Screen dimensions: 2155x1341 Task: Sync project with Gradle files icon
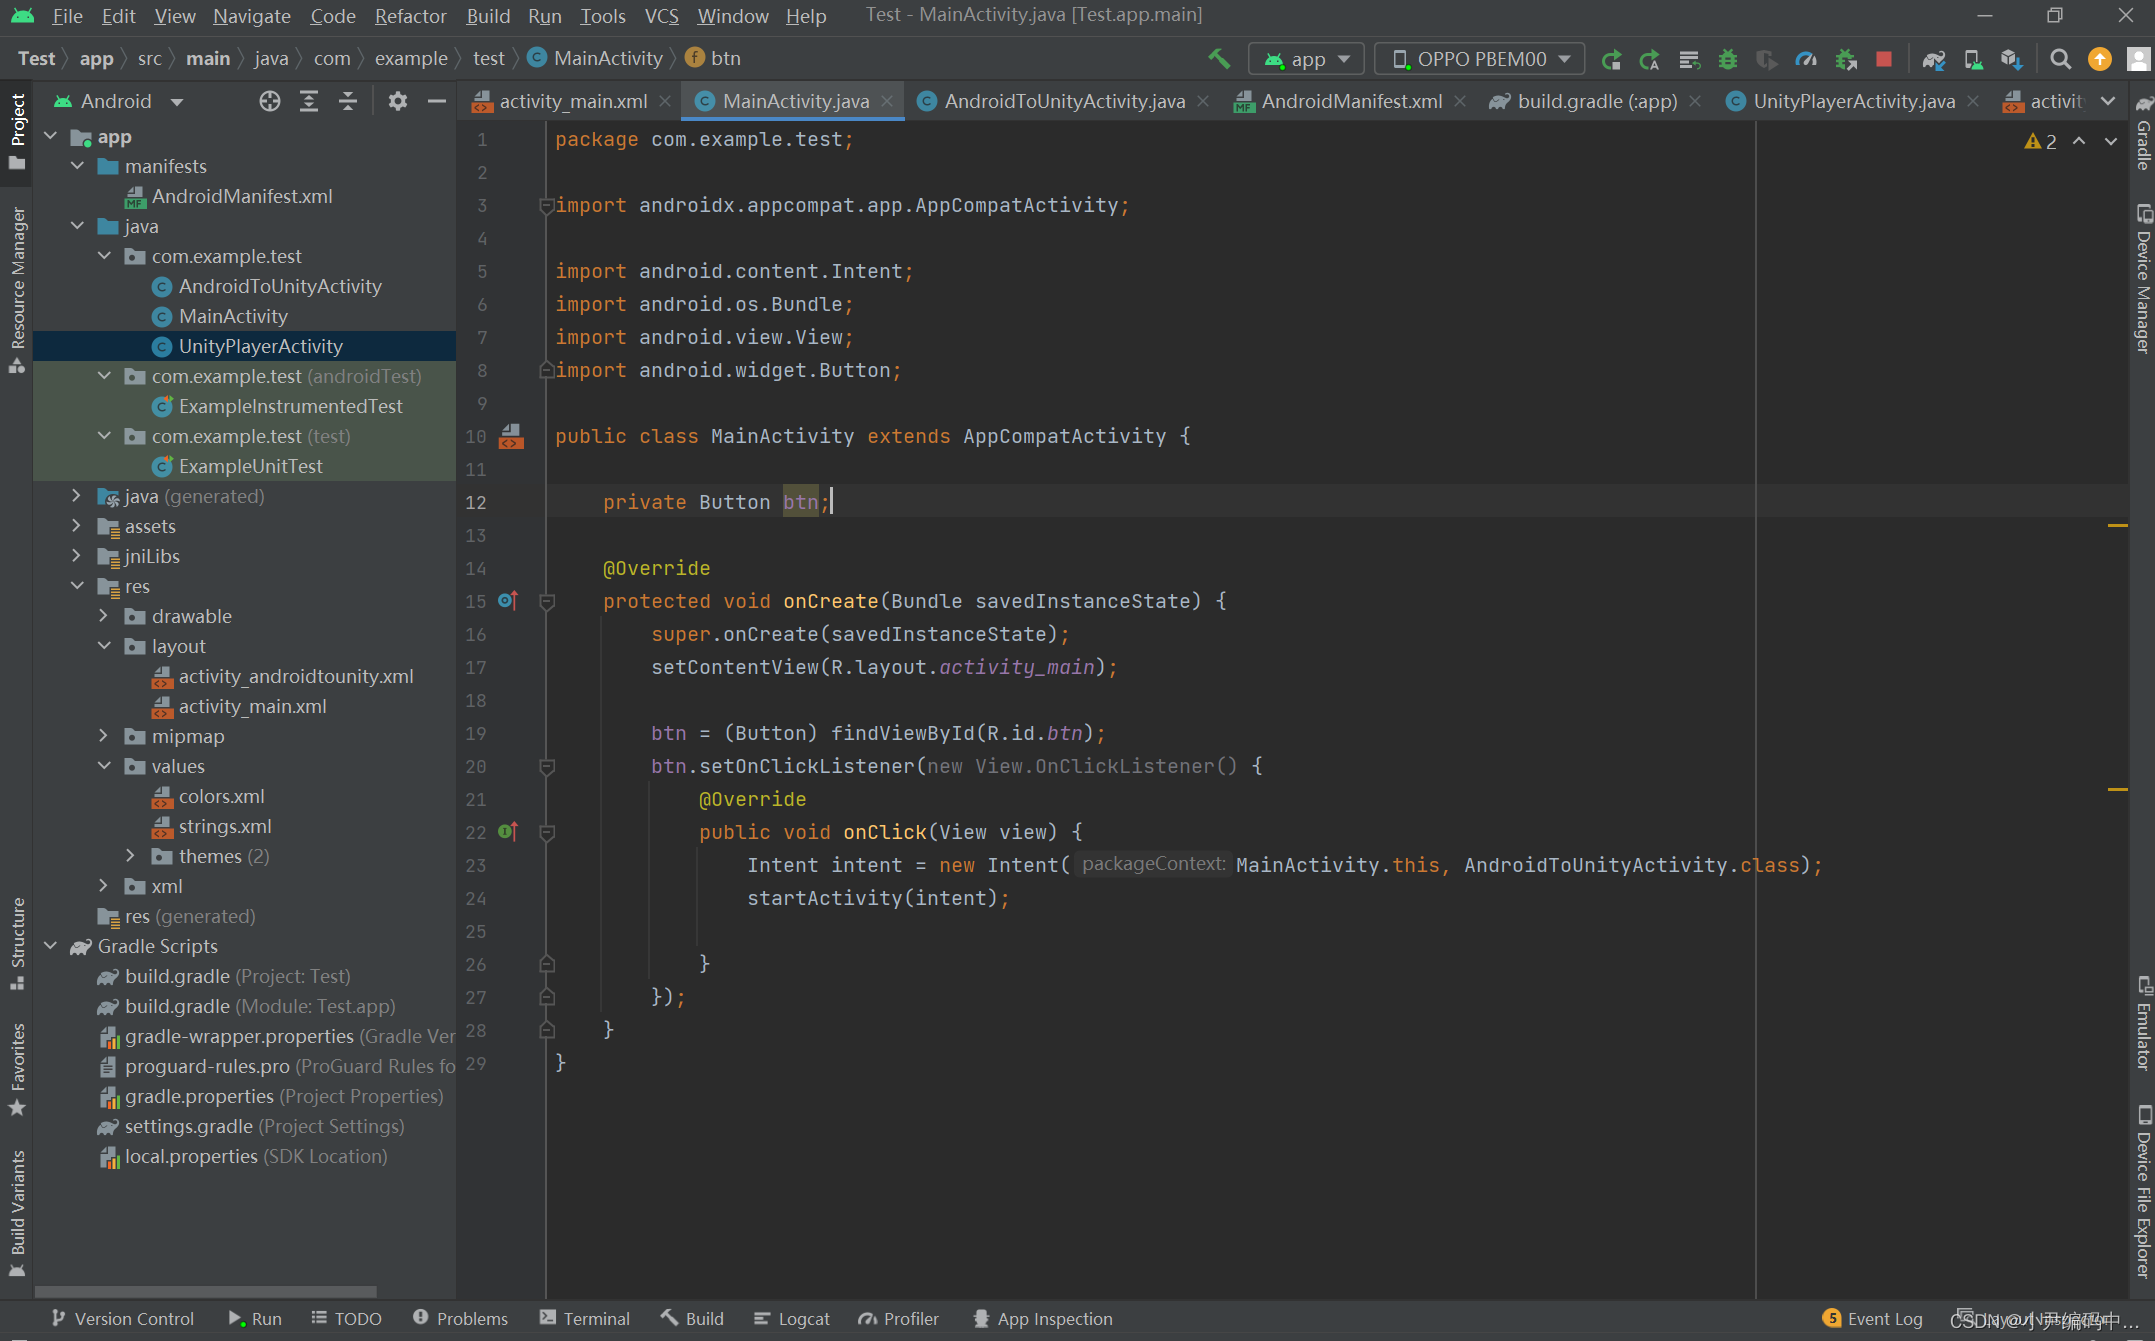coord(1934,59)
